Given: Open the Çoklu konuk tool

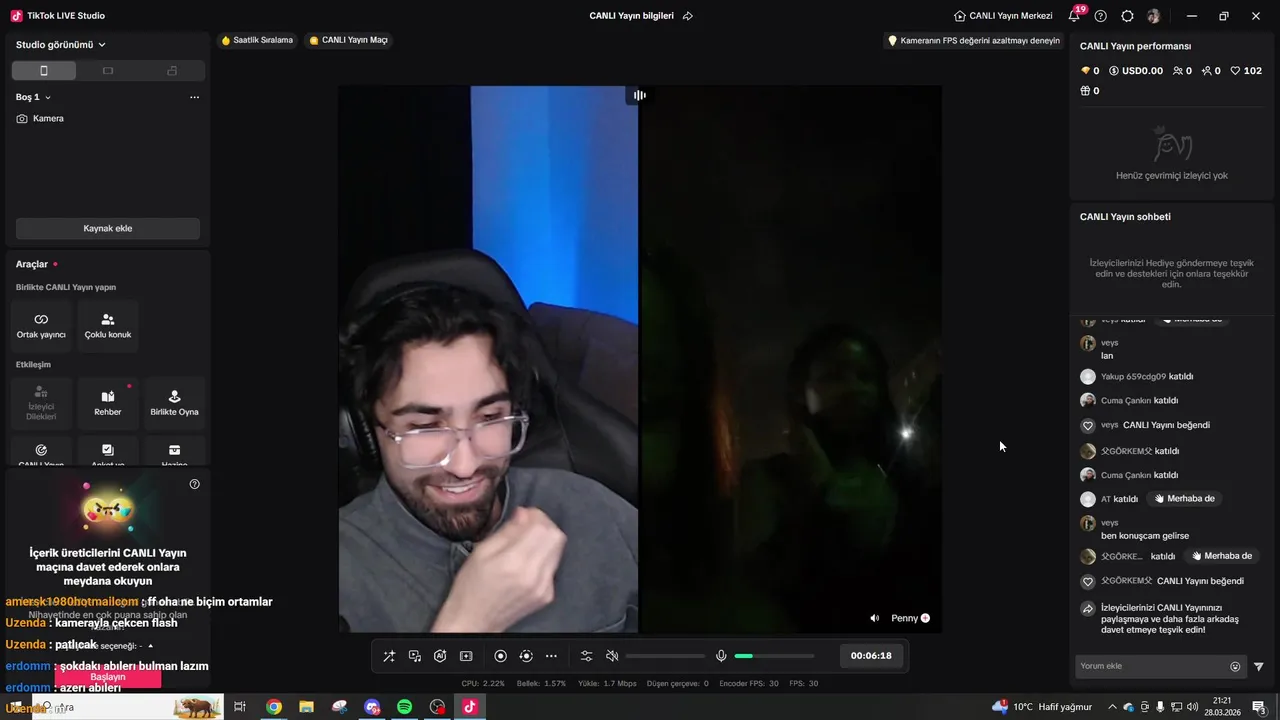Looking at the screenshot, I should 108,326.
